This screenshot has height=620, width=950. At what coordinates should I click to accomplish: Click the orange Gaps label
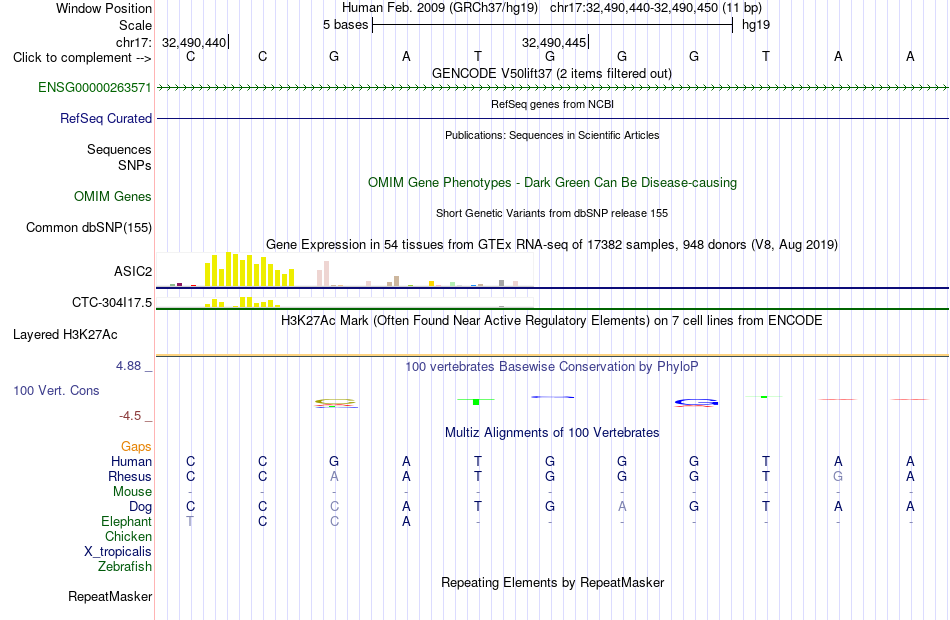[x=136, y=446]
